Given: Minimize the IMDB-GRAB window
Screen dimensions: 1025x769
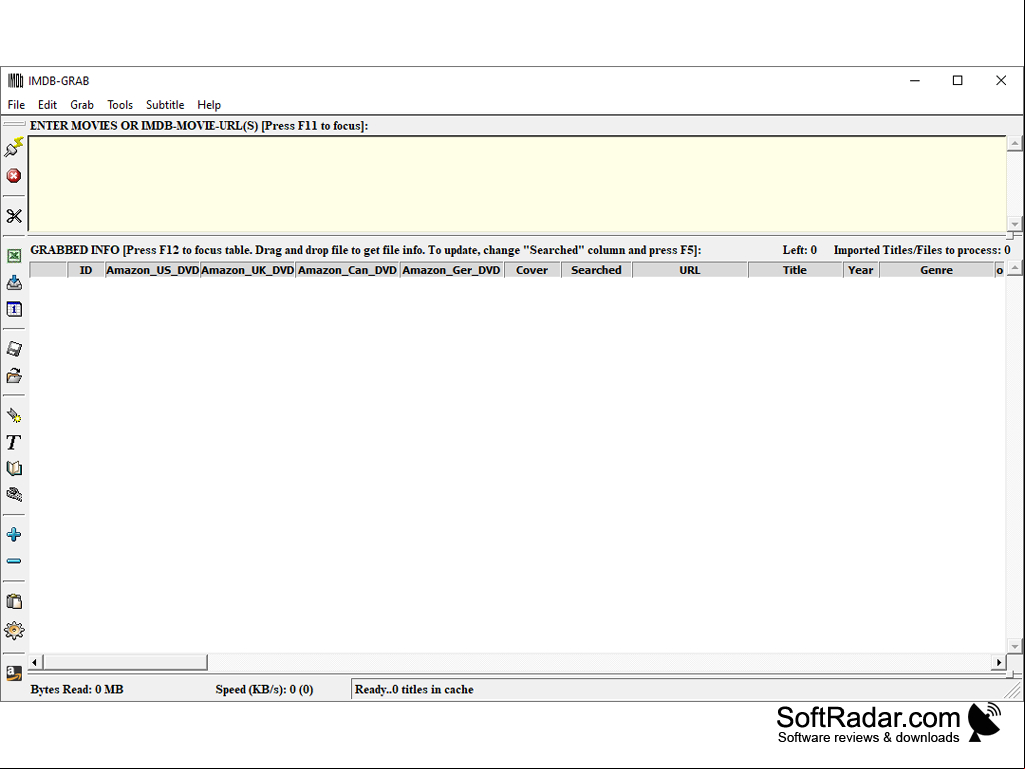Looking at the screenshot, I should click(x=915, y=80).
